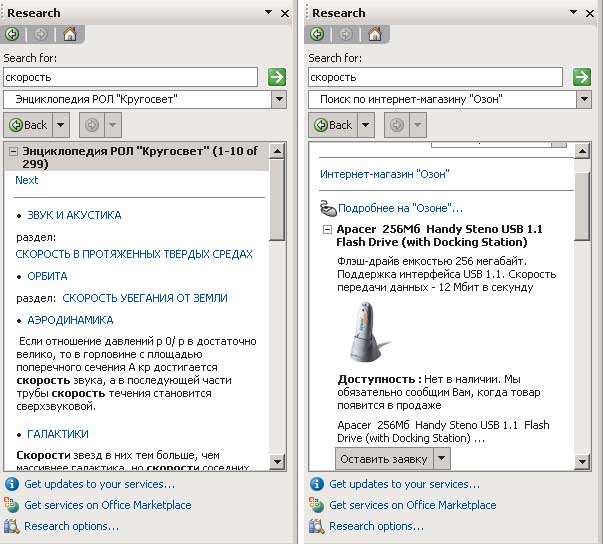Click scrollbar thumb in right results list
This screenshot has width=603, height=544.
coord(582,206)
